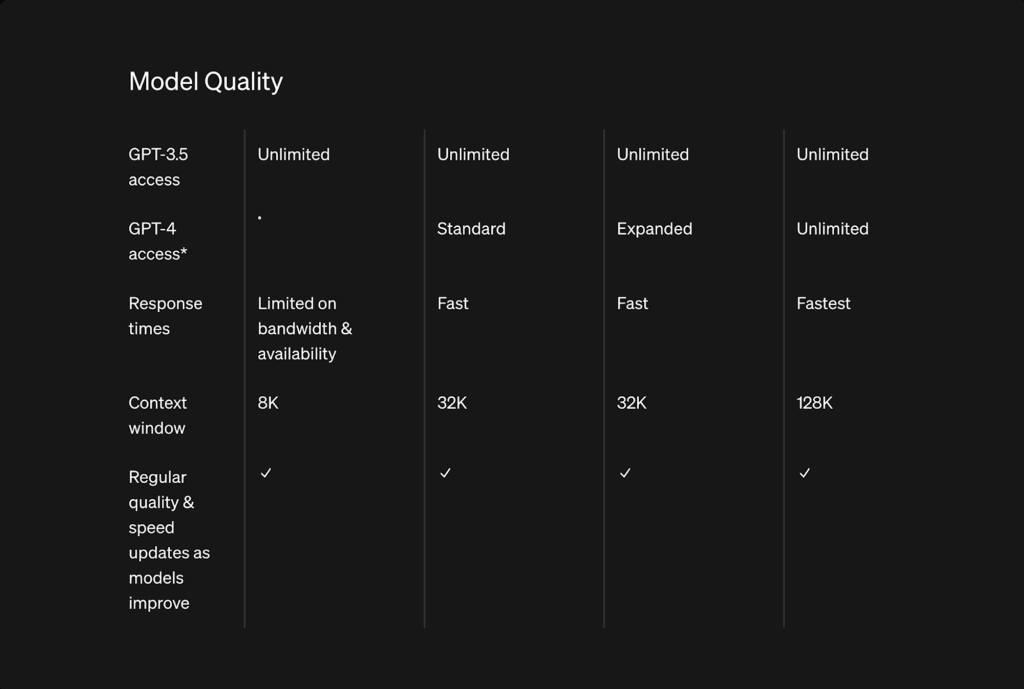1024x689 pixels.
Task: Click 32K in the Expanded plan column
Action: [x=632, y=403]
